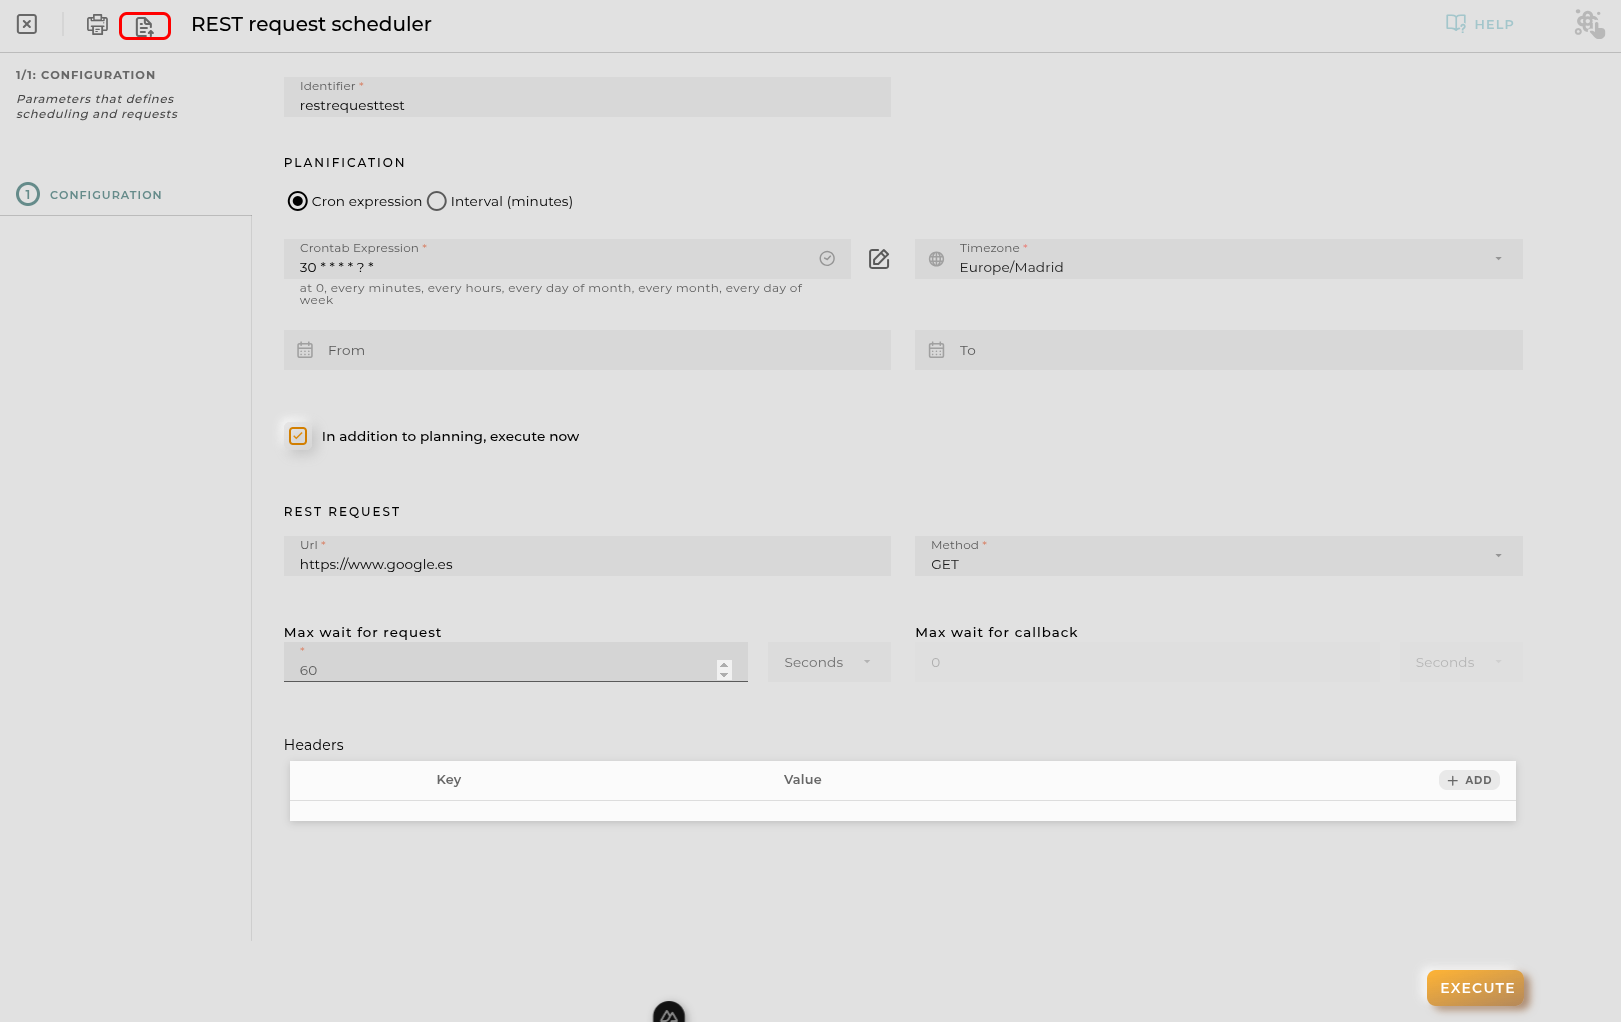1621x1022 pixels.
Task: Toggle the execute now checkbox
Action: tap(298, 436)
